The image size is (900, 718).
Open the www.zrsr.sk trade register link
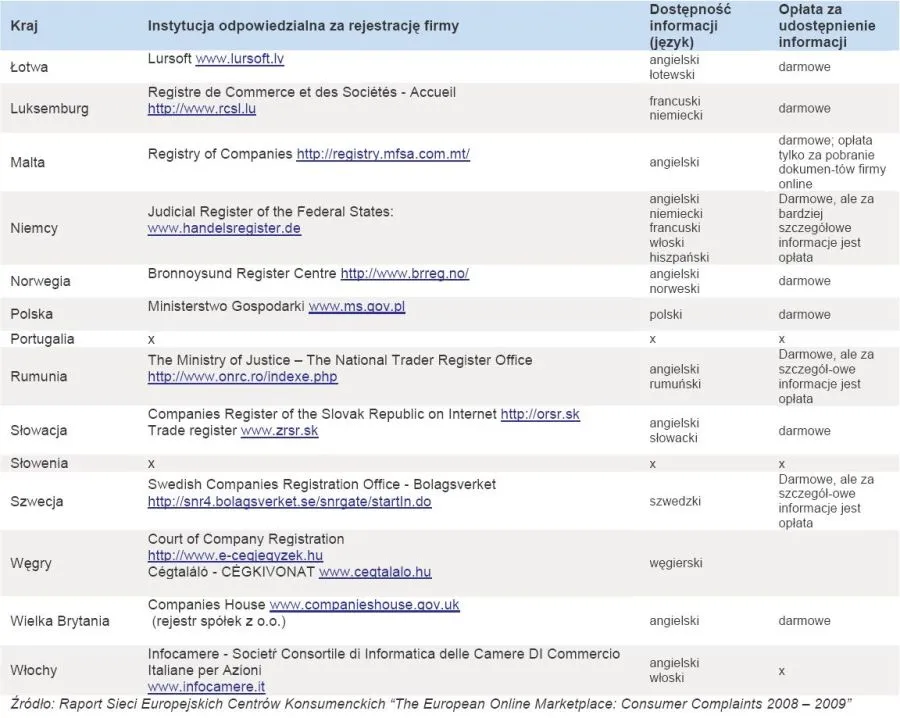279,431
